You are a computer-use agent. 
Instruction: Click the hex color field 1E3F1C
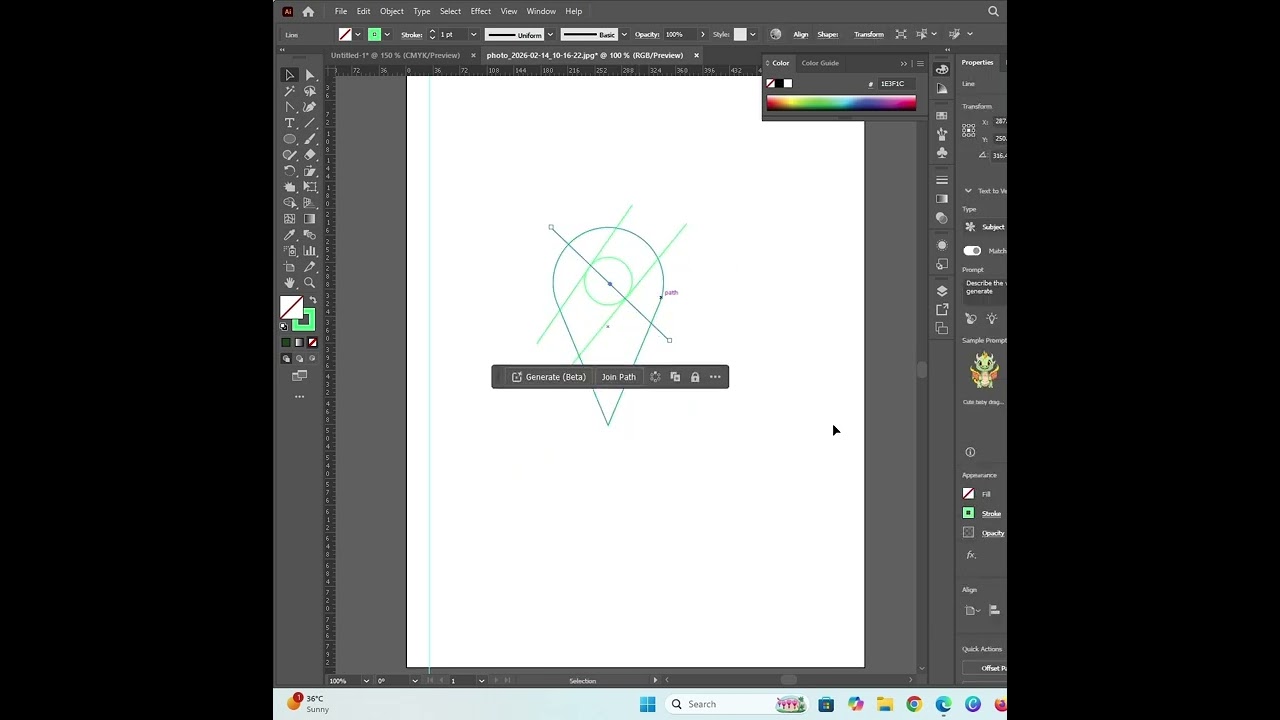pos(897,84)
